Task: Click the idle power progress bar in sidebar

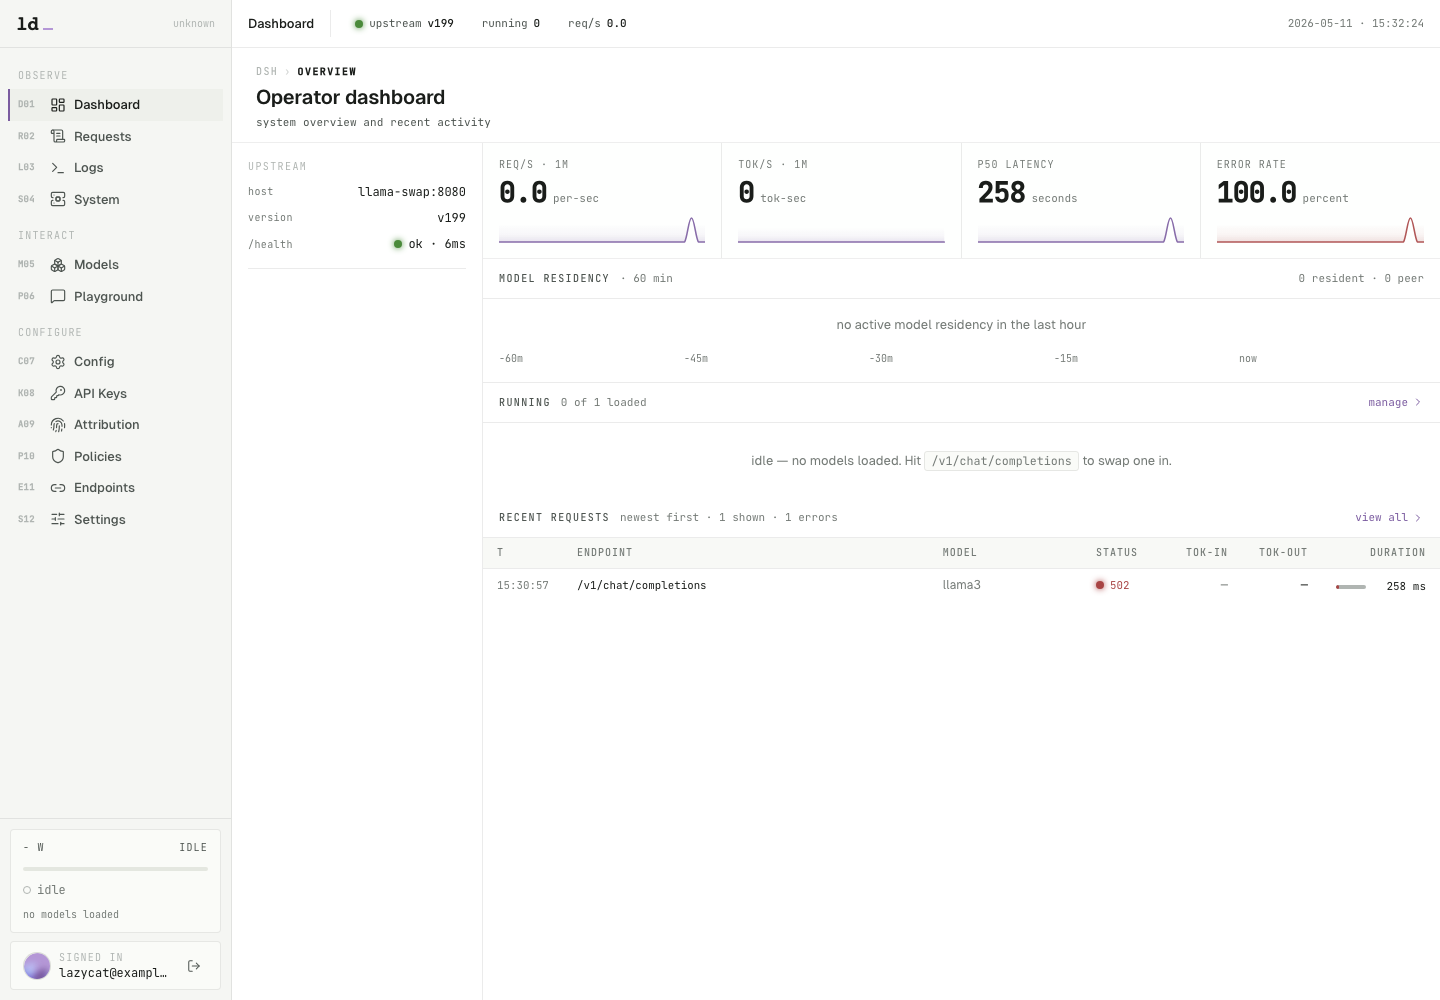Action: click(x=115, y=869)
